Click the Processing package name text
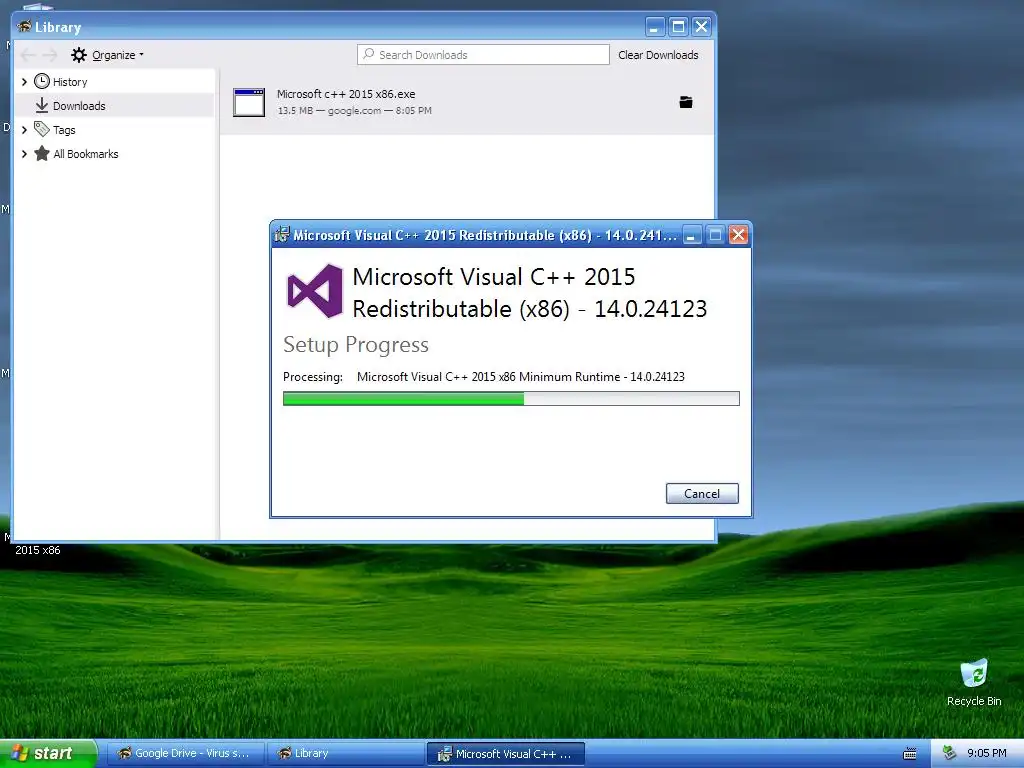The height and width of the screenshot is (768, 1024). click(520, 377)
